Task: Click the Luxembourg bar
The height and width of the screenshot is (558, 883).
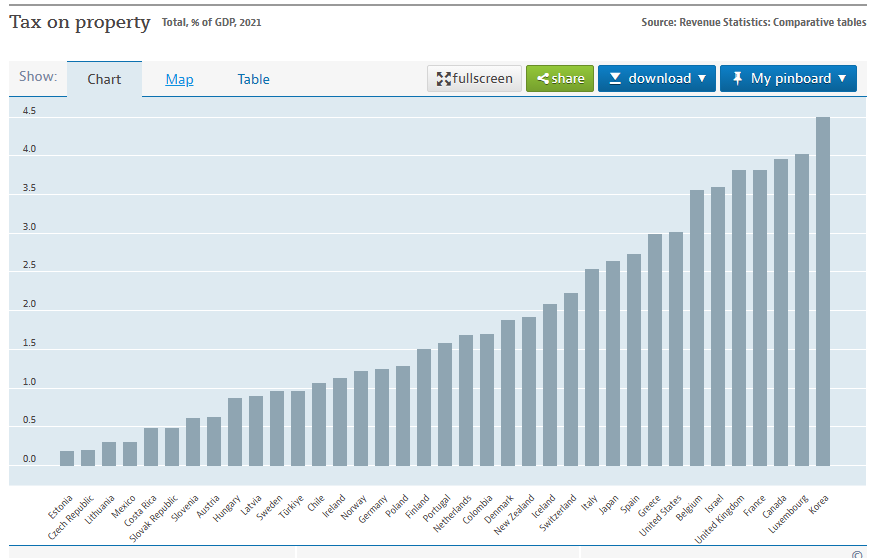Action: [x=802, y=310]
